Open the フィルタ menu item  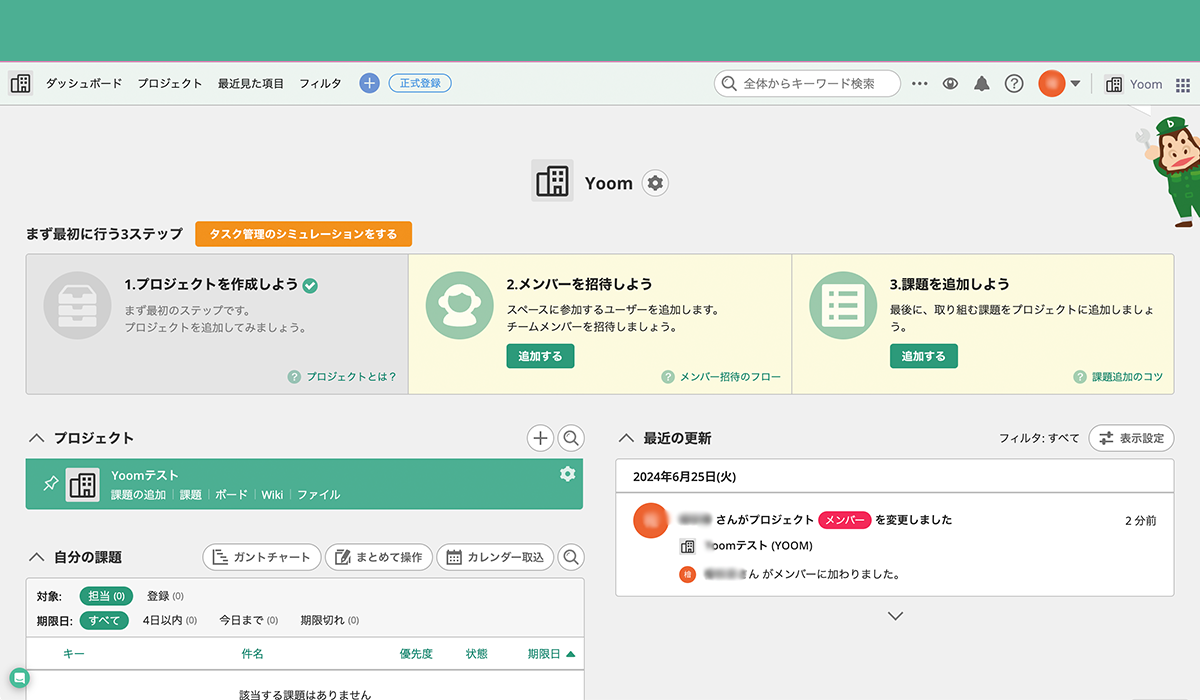coord(320,84)
